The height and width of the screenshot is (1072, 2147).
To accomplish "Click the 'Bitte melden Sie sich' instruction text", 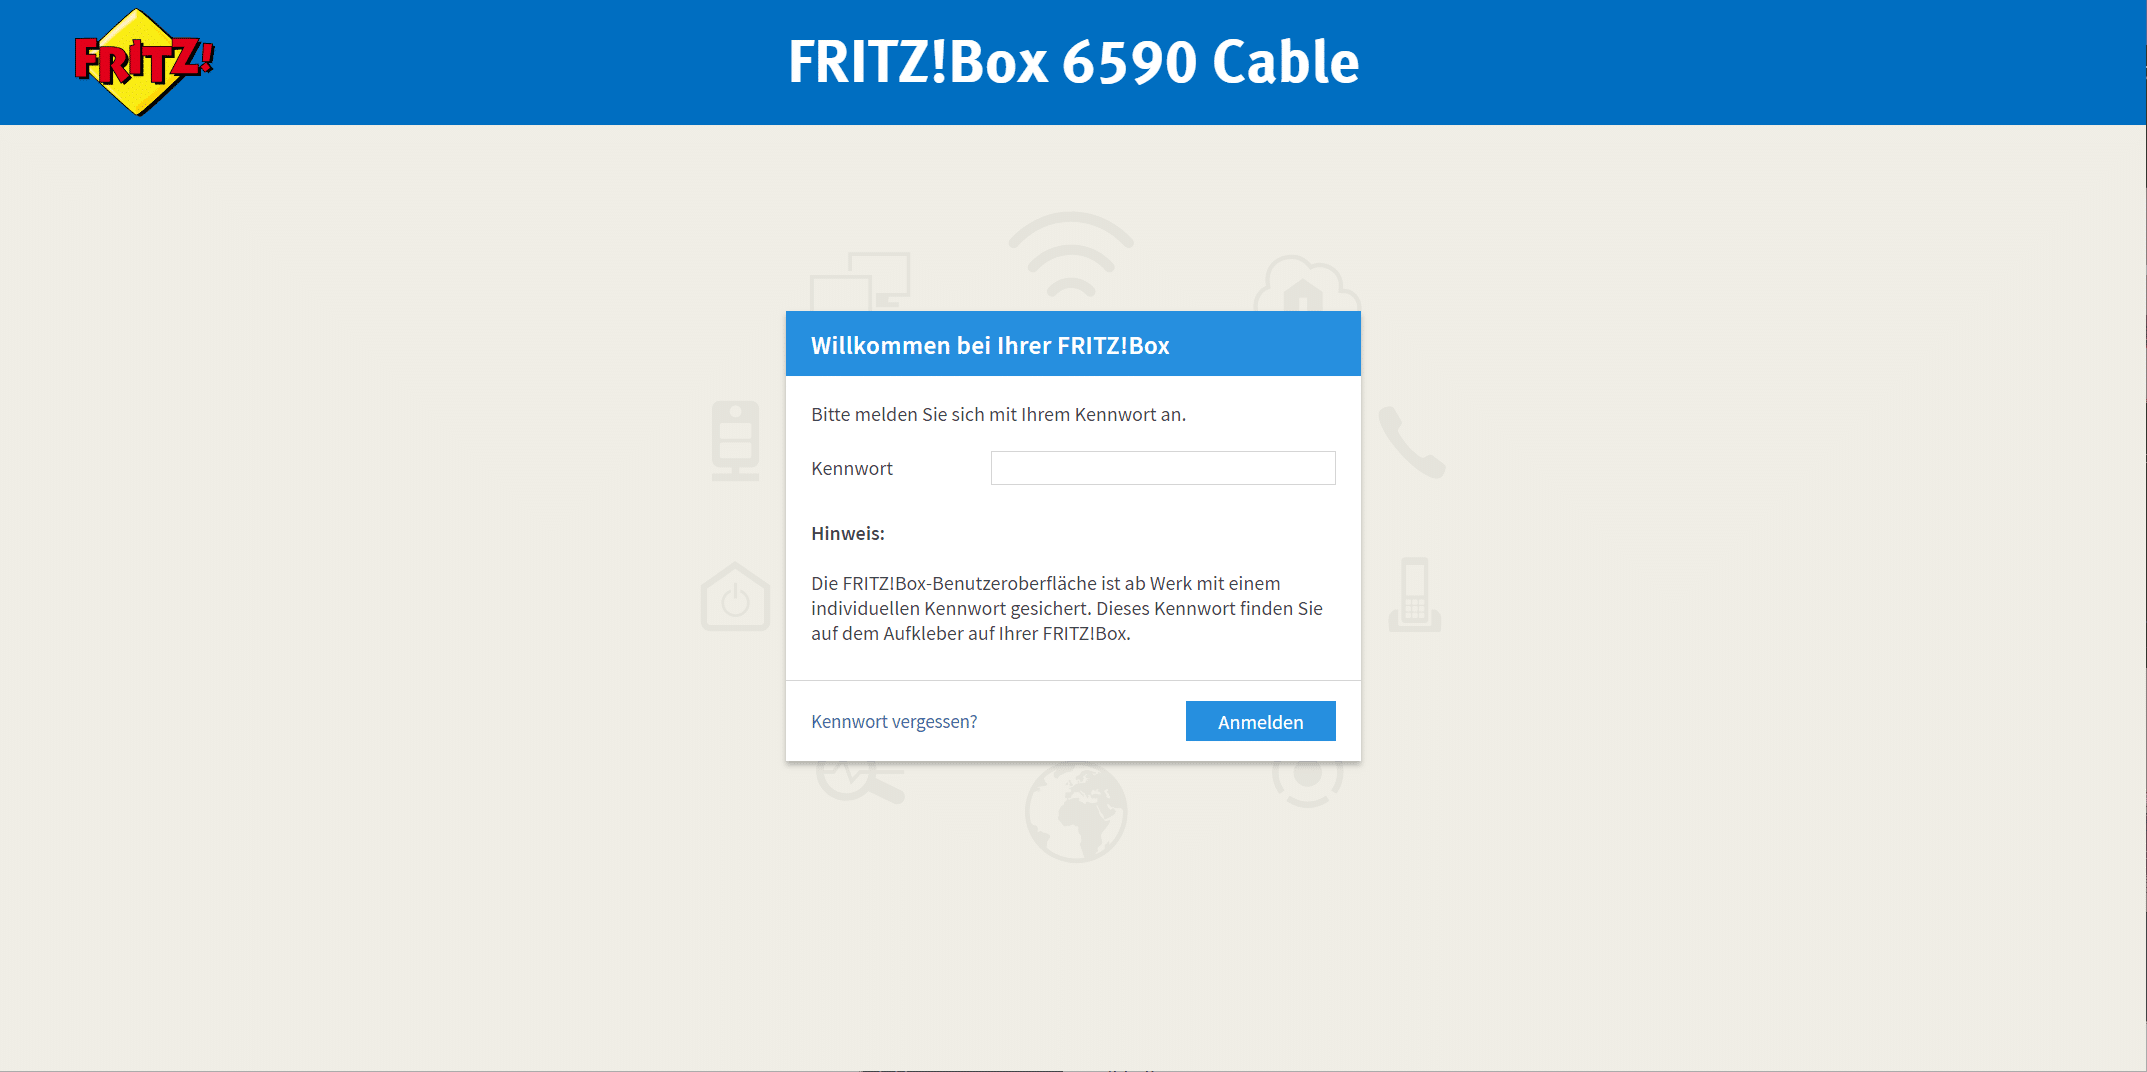I will [998, 415].
